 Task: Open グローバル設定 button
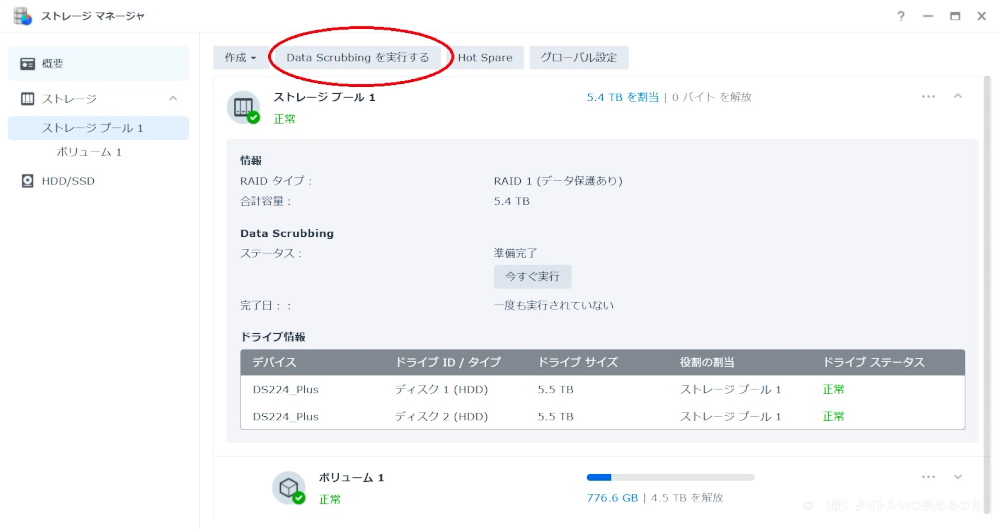[578, 57]
